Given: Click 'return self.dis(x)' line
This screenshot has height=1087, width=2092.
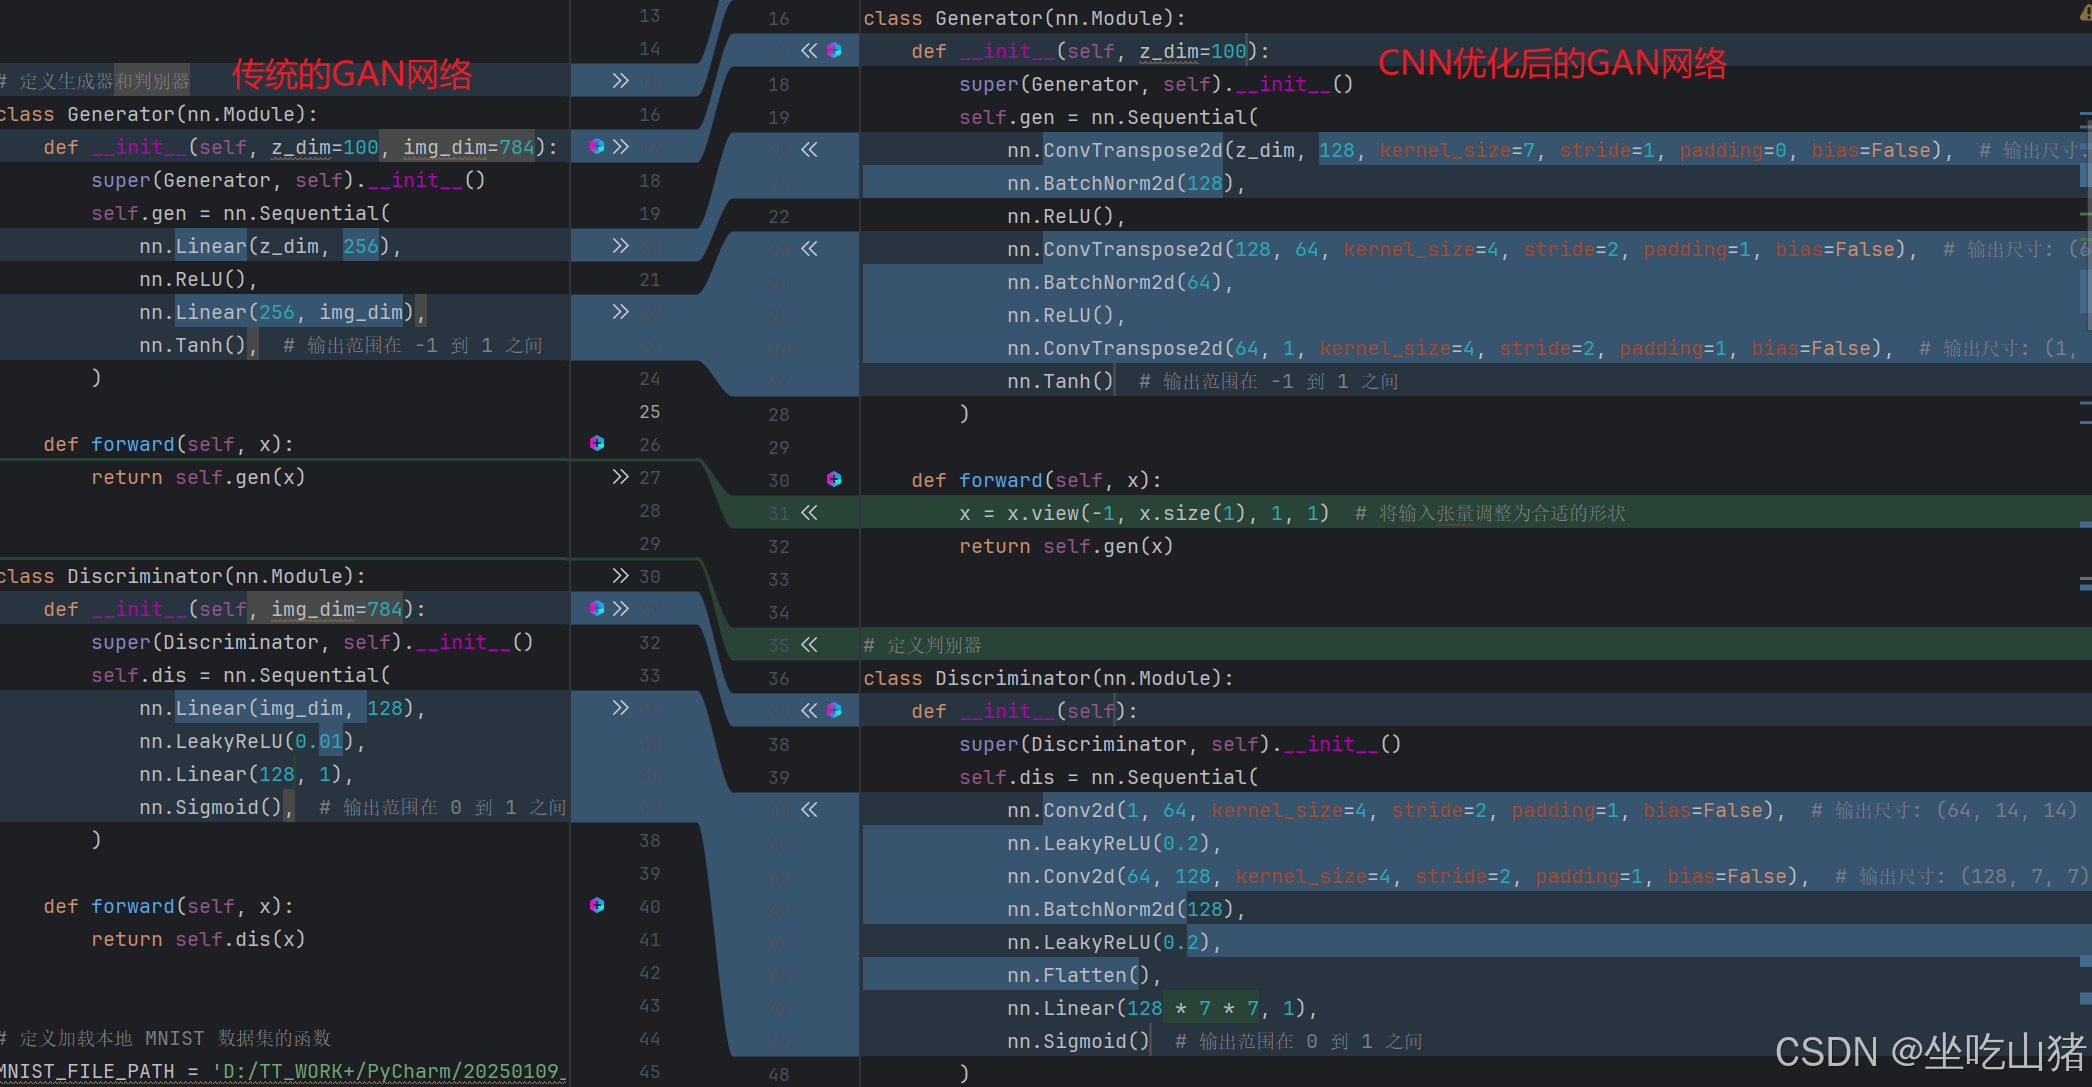Looking at the screenshot, I should (x=198, y=939).
